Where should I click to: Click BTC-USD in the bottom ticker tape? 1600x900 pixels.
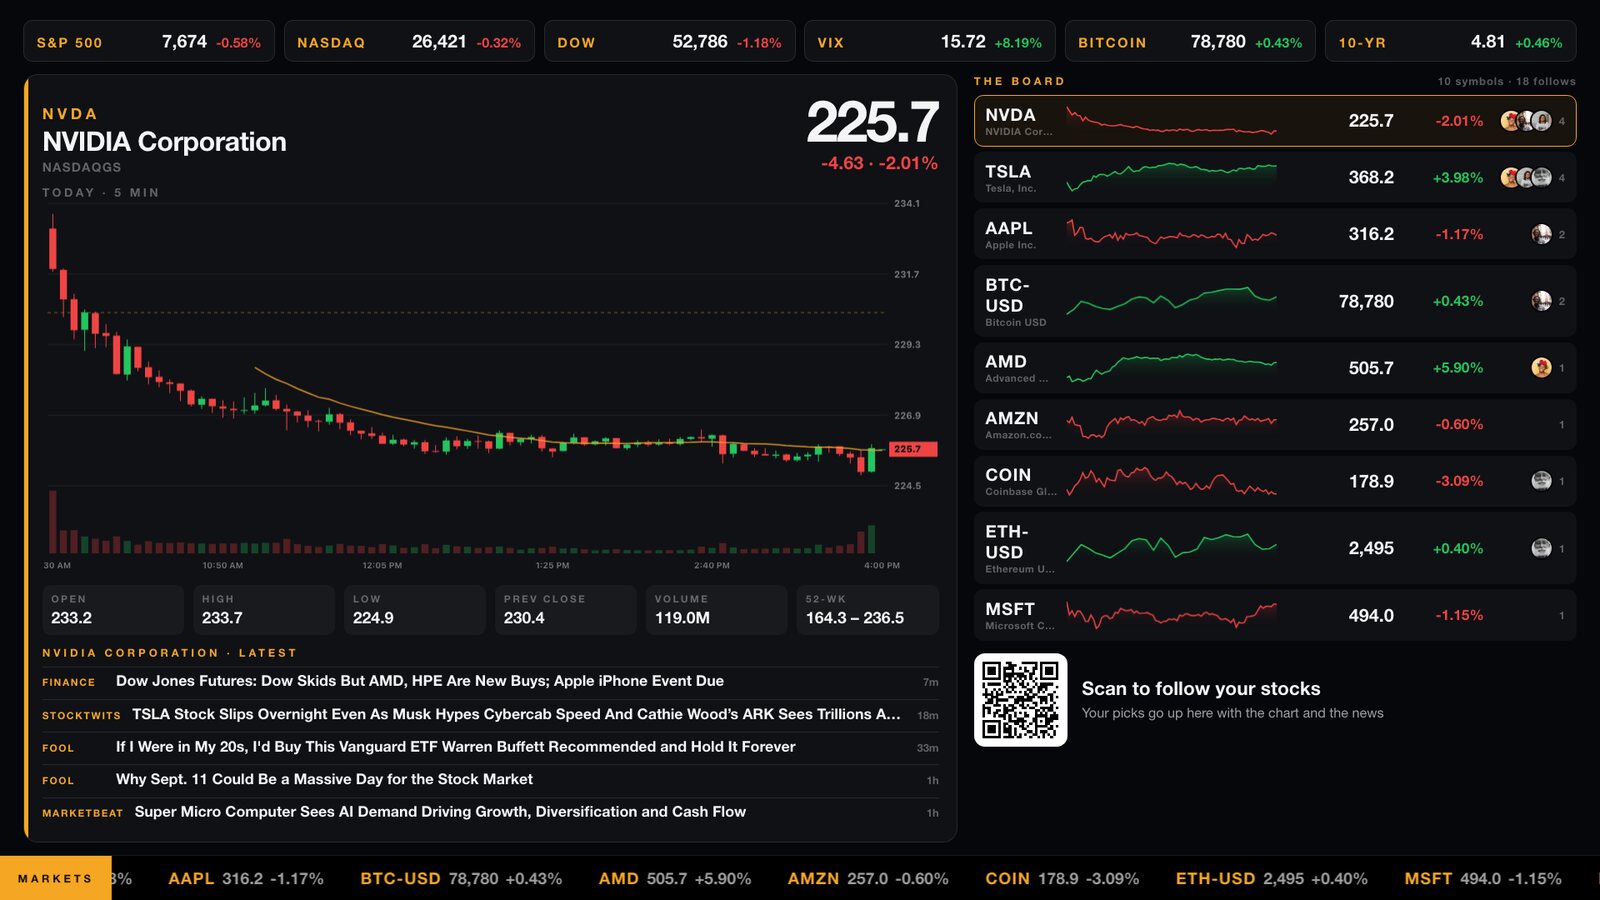pyautogui.click(x=461, y=879)
